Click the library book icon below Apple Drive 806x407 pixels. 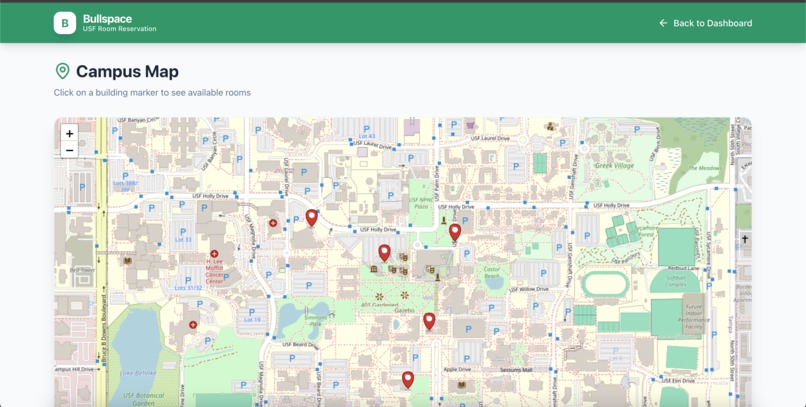coord(462,385)
